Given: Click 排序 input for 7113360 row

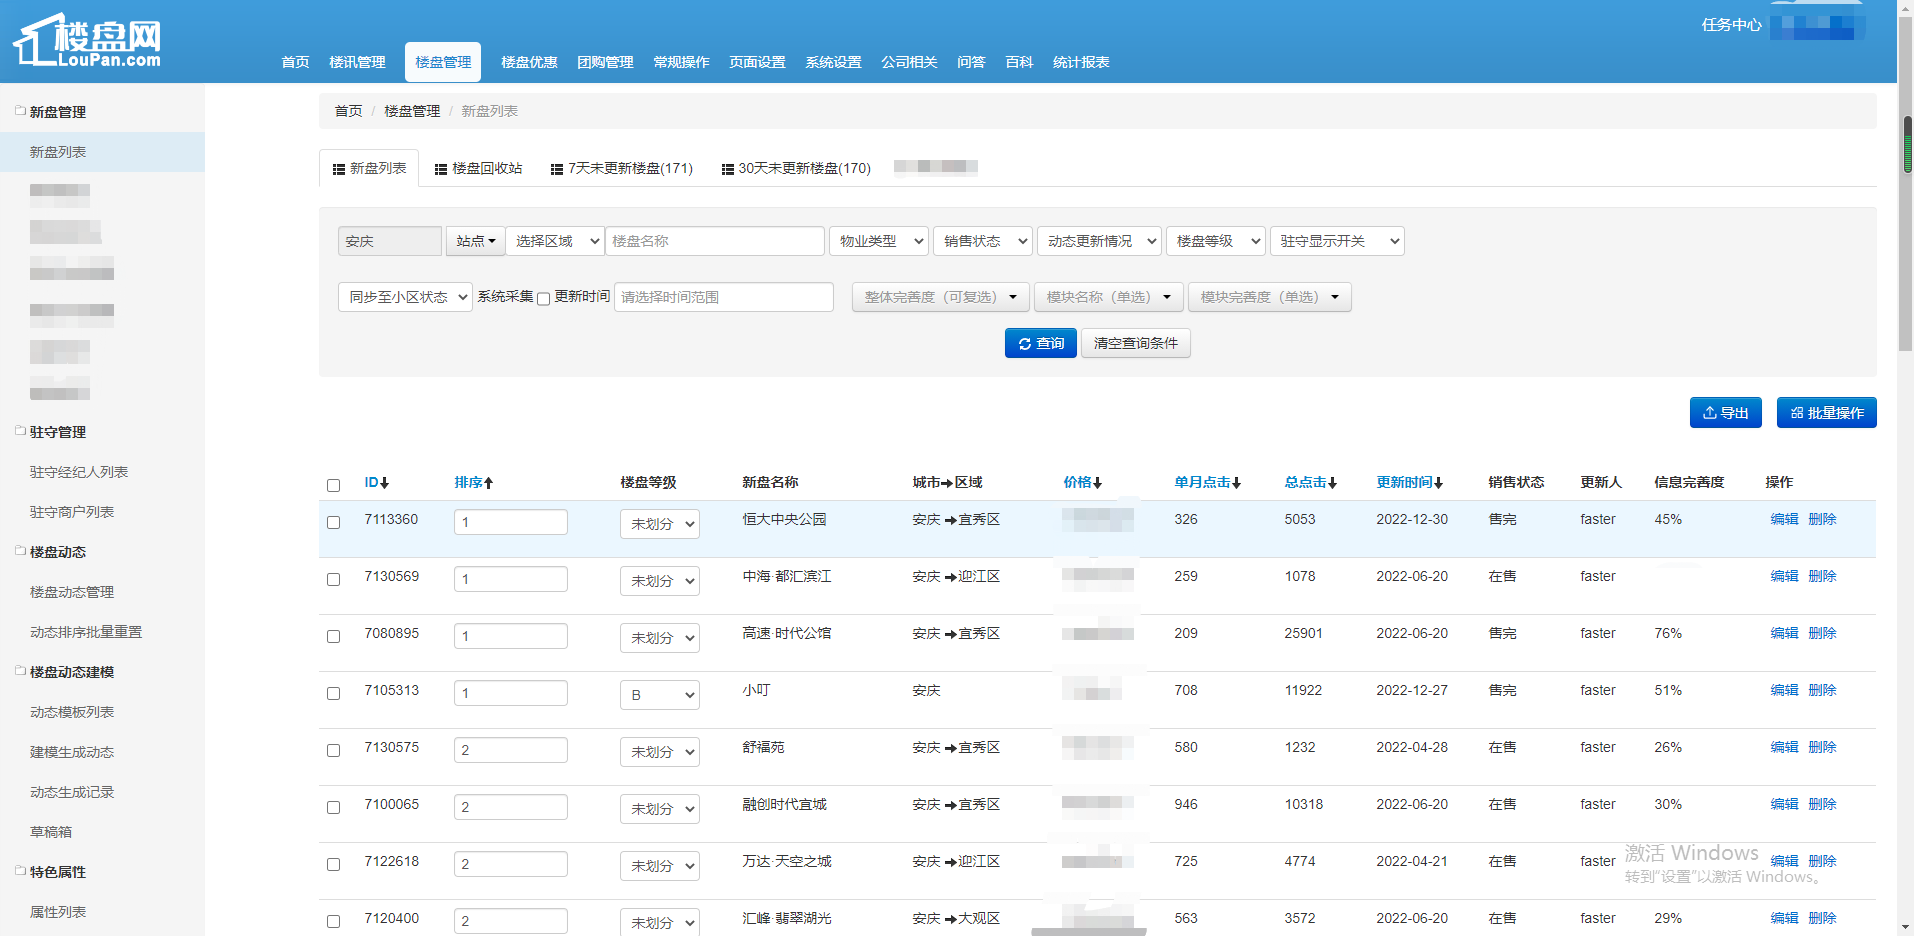Looking at the screenshot, I should point(511,522).
